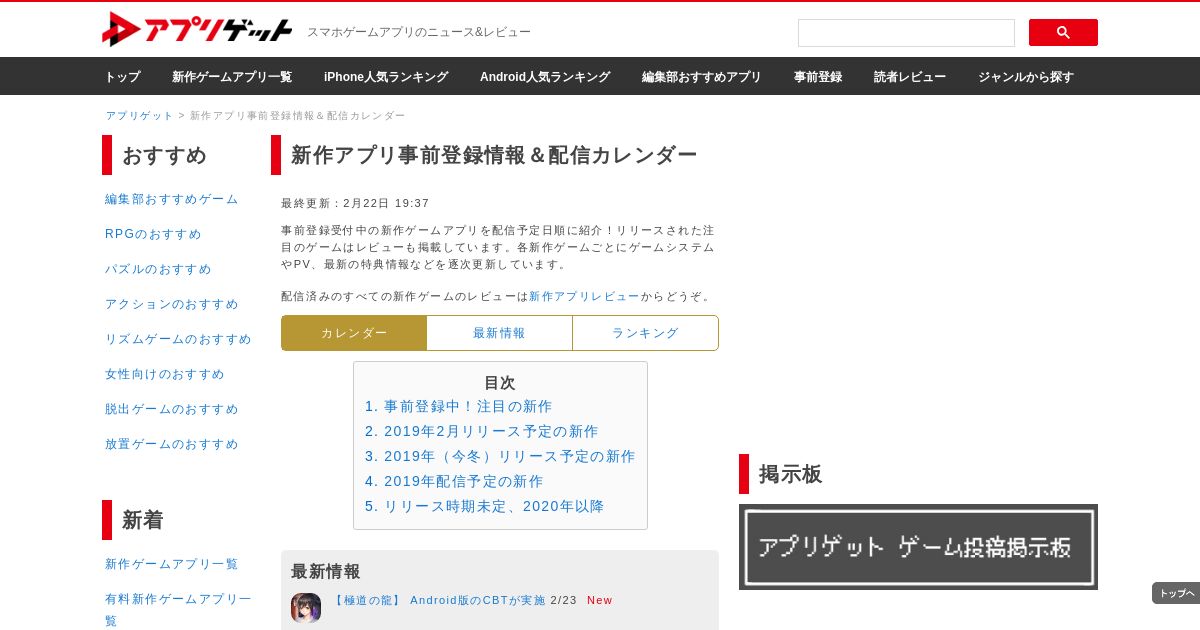Switch to the 最新情報 tab
The height and width of the screenshot is (630, 1200).
click(x=499, y=333)
